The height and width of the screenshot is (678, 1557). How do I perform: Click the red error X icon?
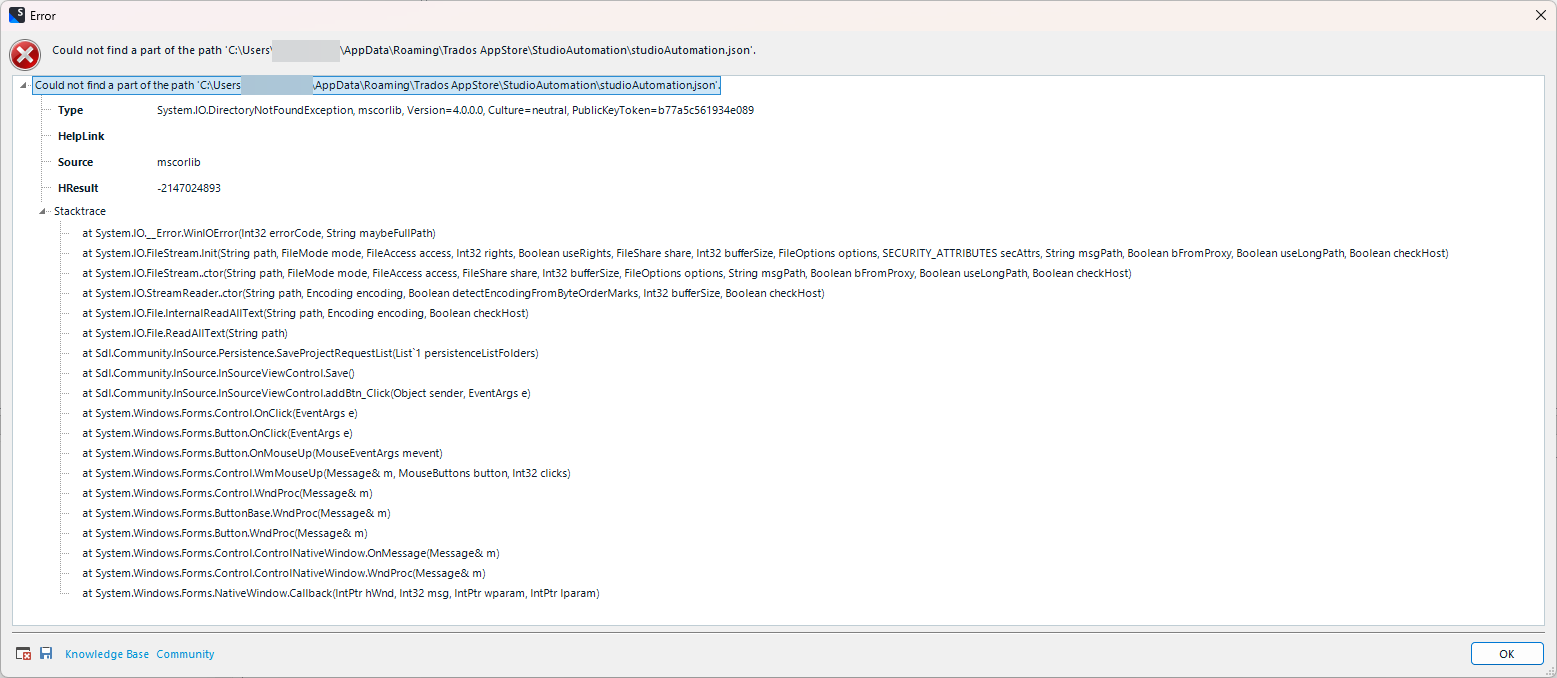[x=24, y=55]
